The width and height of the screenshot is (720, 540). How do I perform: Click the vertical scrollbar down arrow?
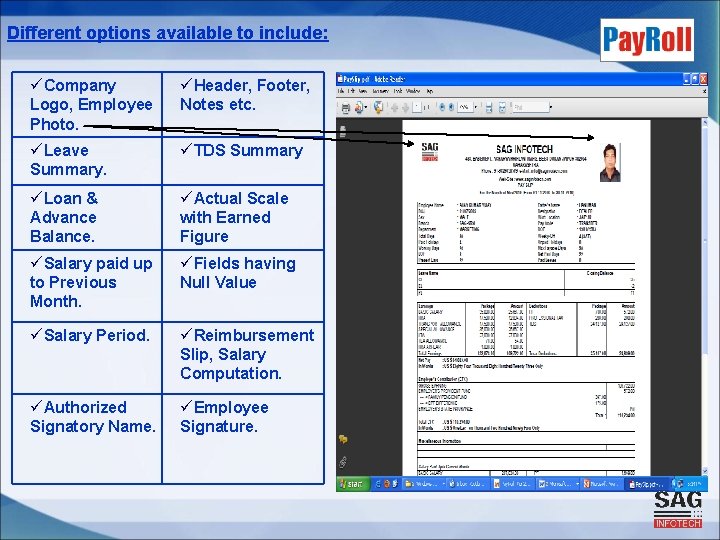pos(705,471)
